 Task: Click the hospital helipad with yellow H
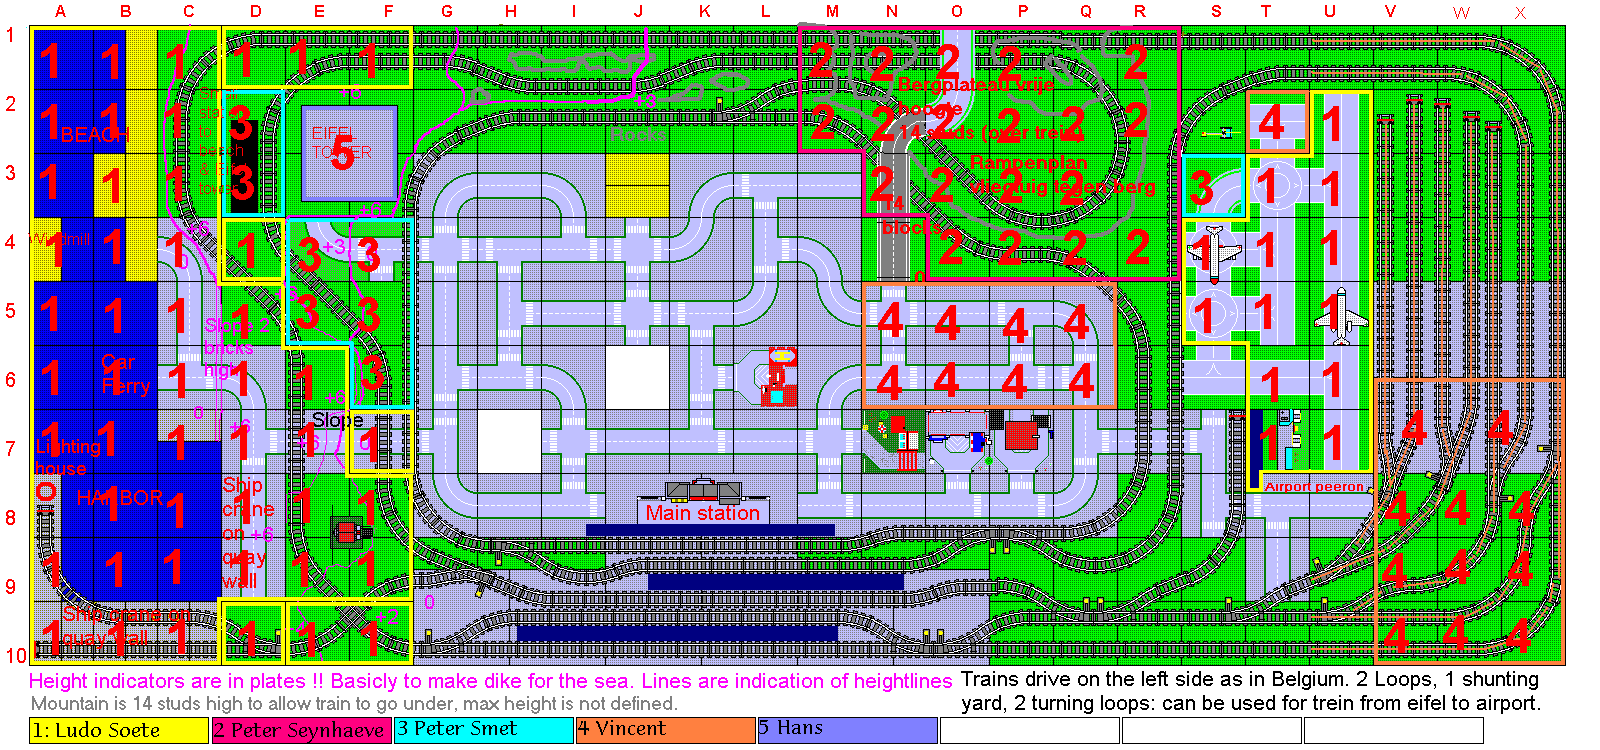[782, 355]
